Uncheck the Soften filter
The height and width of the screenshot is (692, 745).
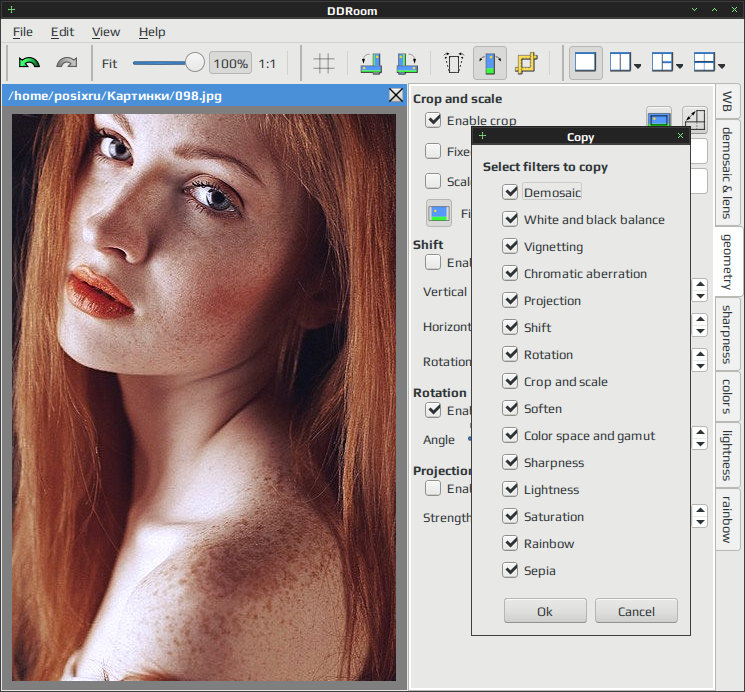pos(510,408)
